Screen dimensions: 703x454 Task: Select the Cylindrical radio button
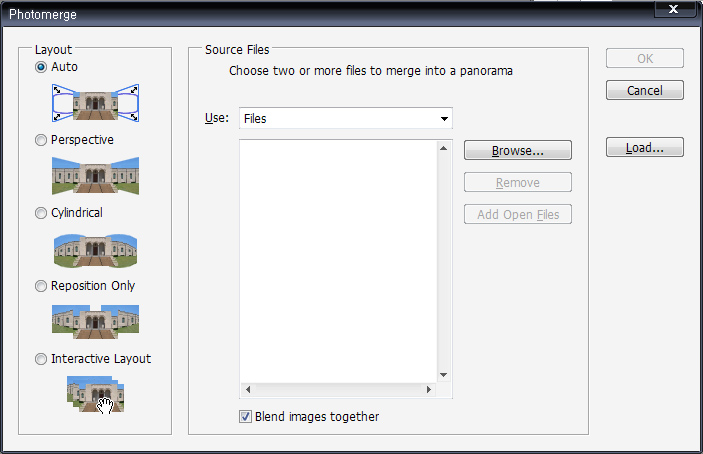tap(41, 213)
